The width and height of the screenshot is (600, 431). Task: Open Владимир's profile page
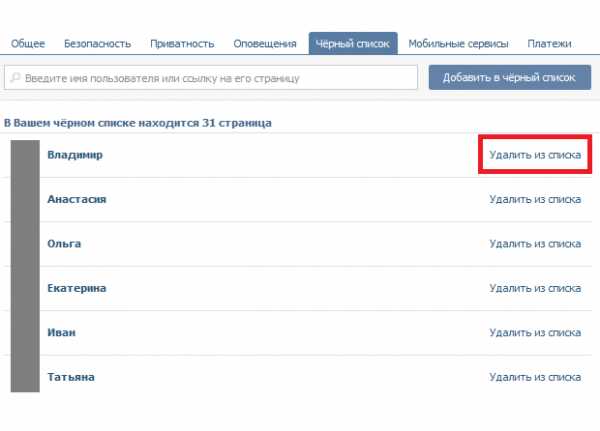pos(75,155)
